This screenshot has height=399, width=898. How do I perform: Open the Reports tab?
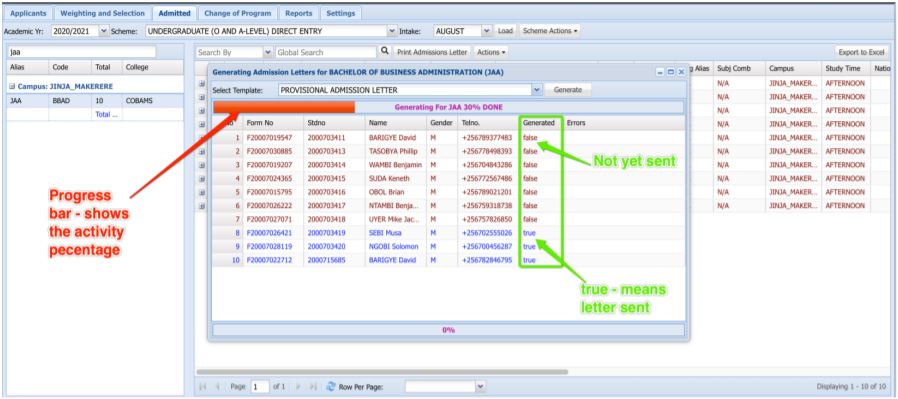tap(298, 13)
